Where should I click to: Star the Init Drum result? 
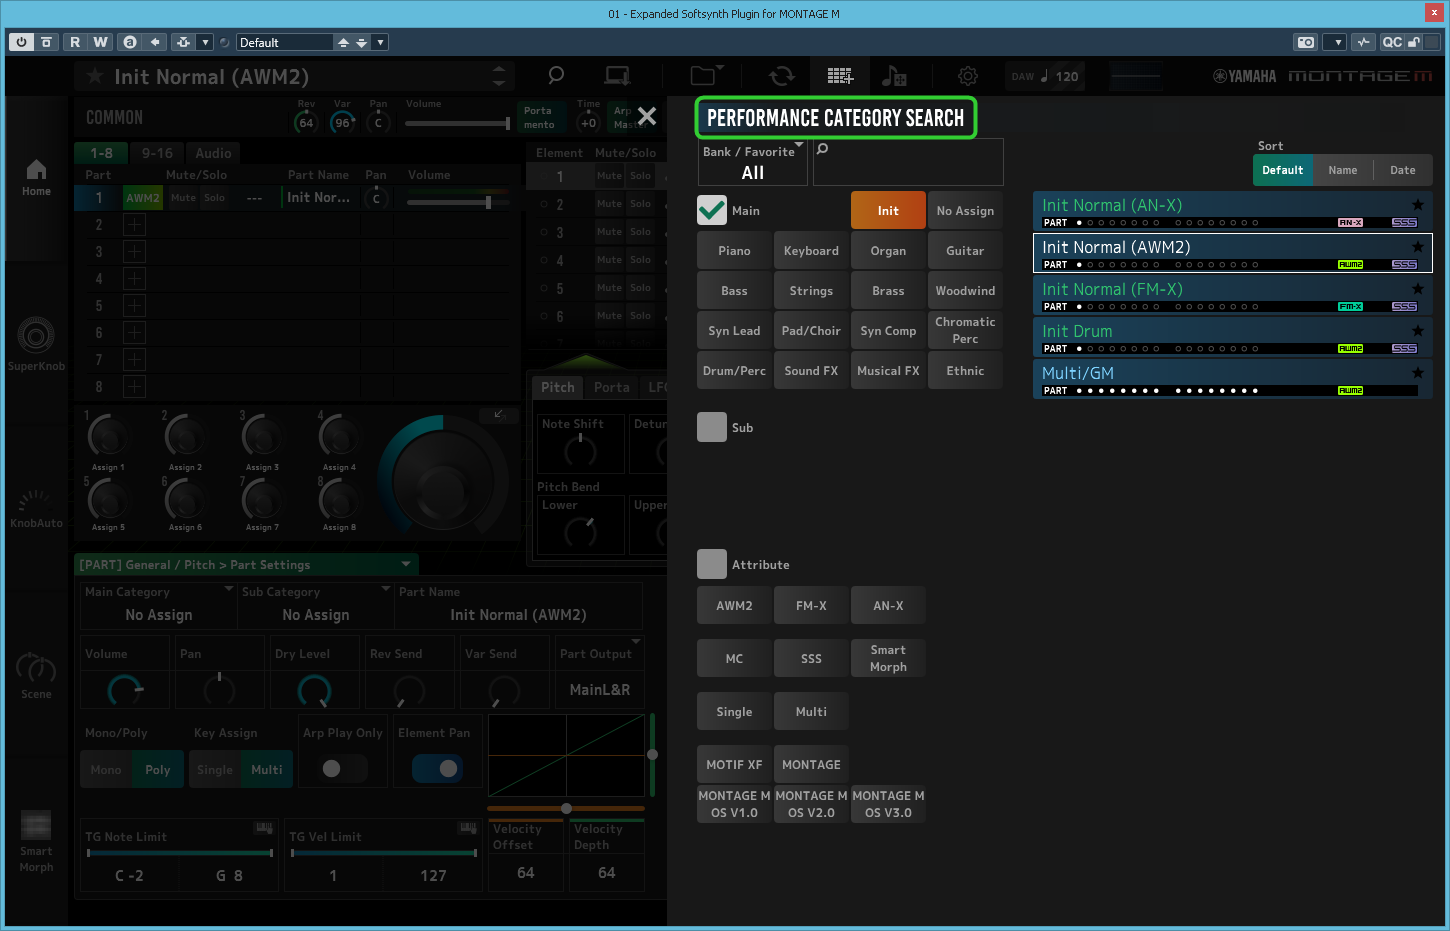click(x=1417, y=331)
